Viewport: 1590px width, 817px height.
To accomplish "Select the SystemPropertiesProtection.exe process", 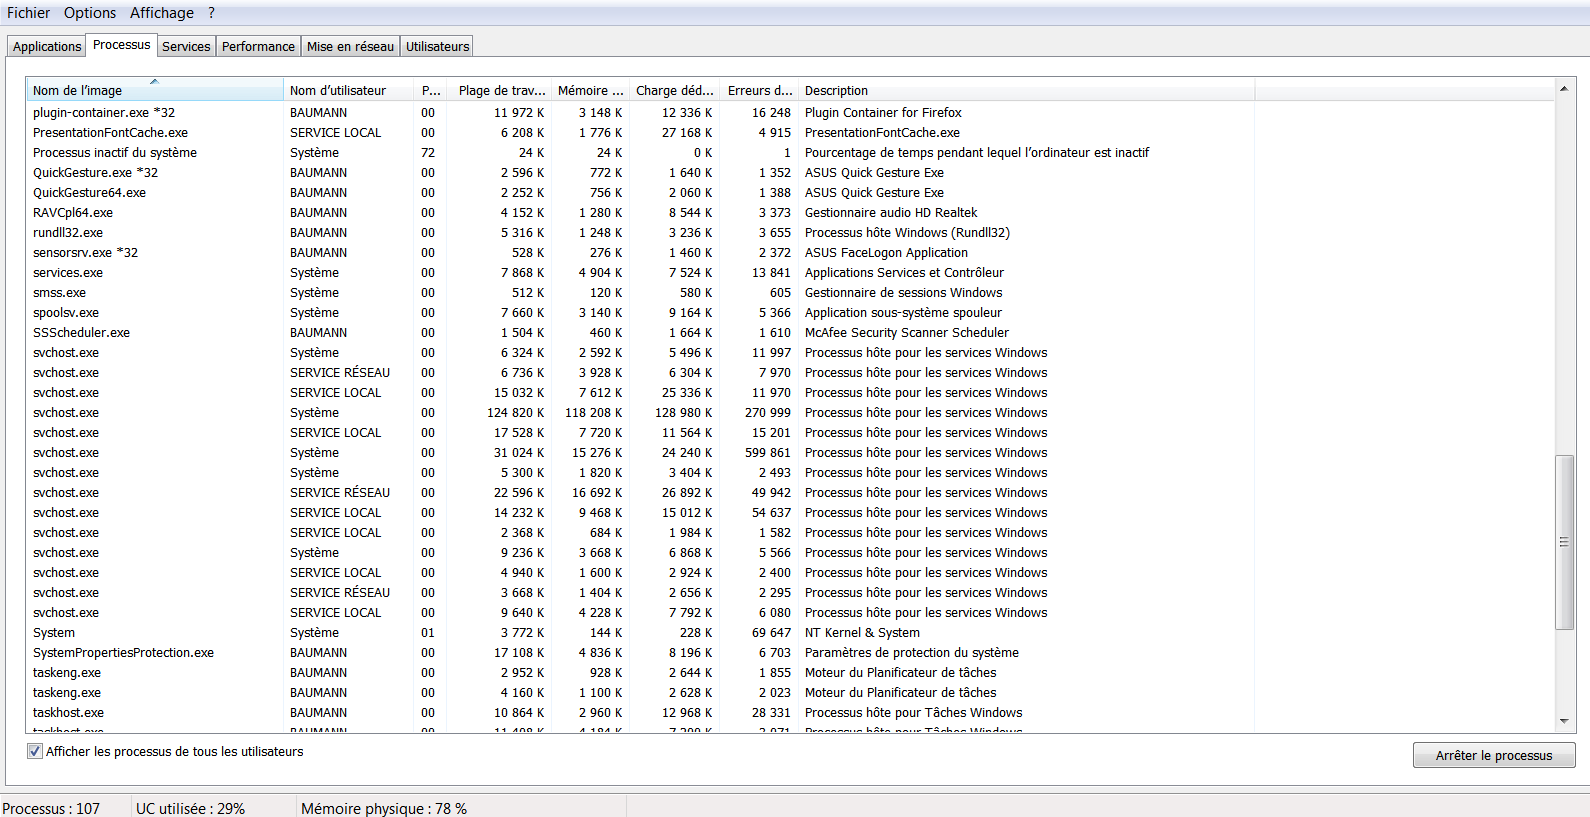I will pyautogui.click(x=123, y=653).
